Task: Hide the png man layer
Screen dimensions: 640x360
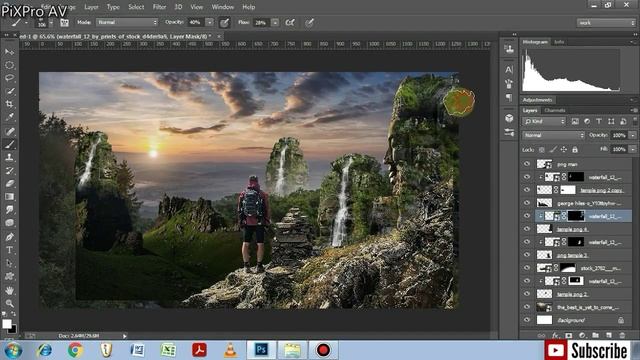Action: pos(527,164)
